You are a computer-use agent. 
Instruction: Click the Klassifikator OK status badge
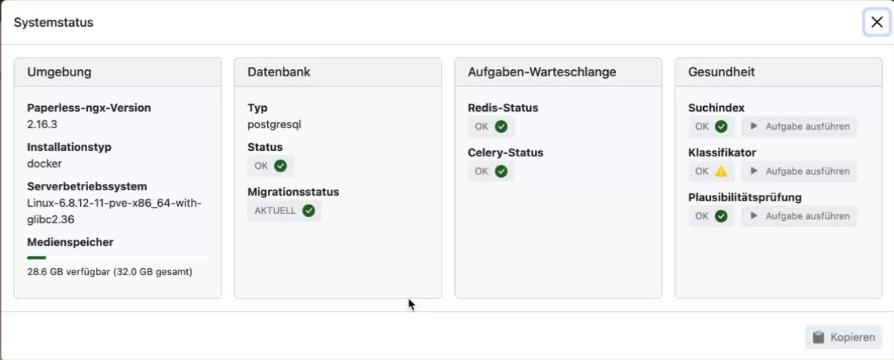[711, 171]
